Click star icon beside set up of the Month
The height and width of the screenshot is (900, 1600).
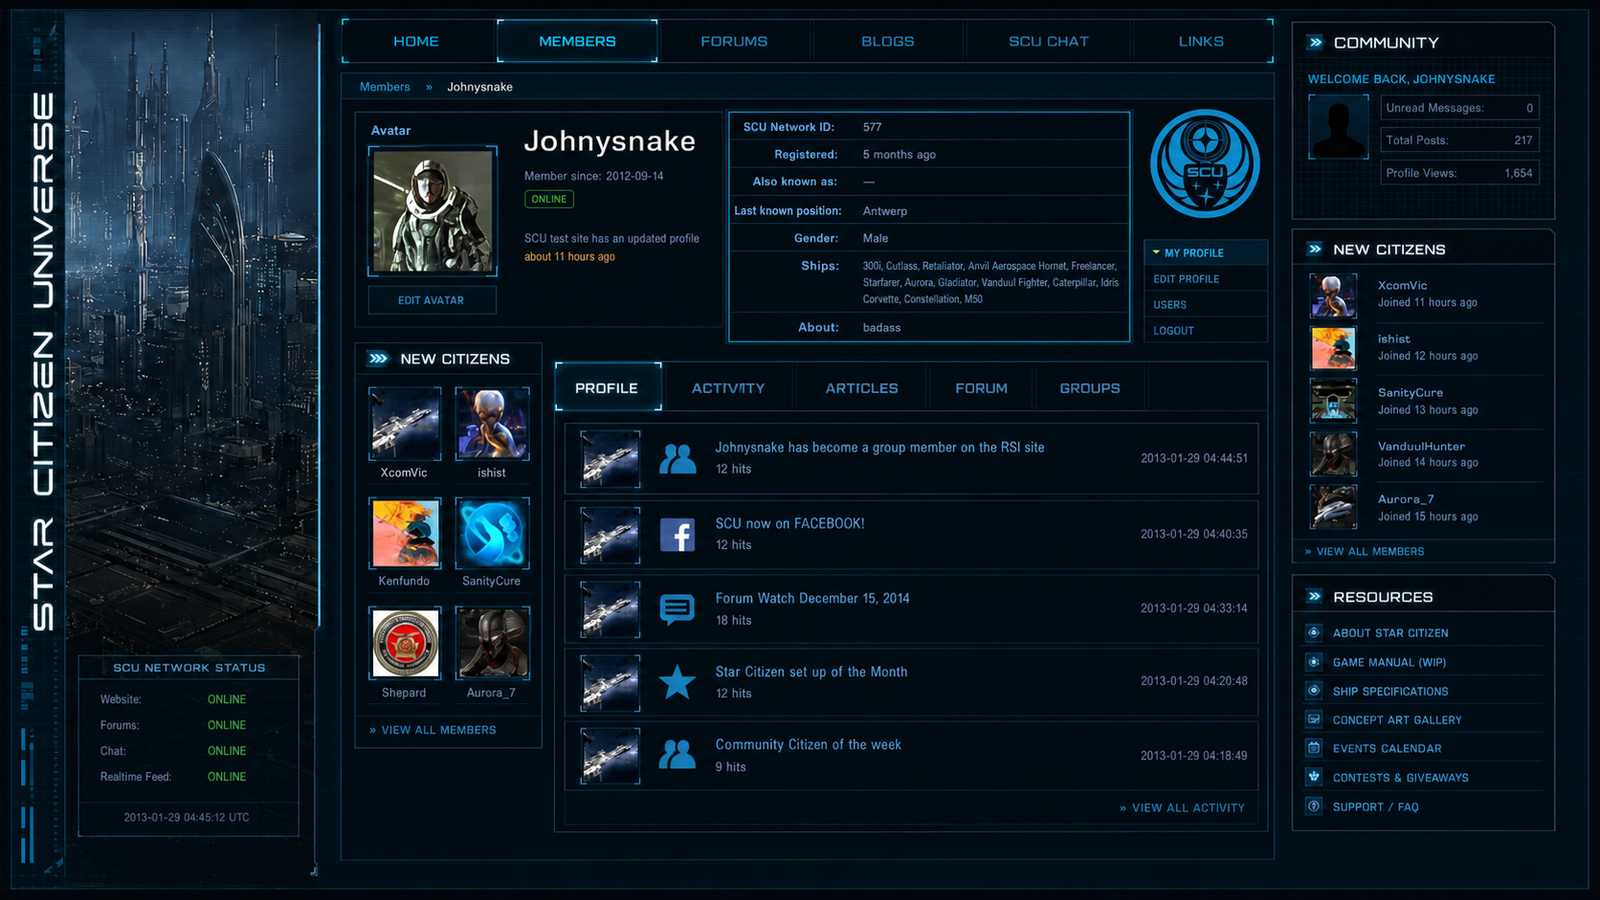677,682
